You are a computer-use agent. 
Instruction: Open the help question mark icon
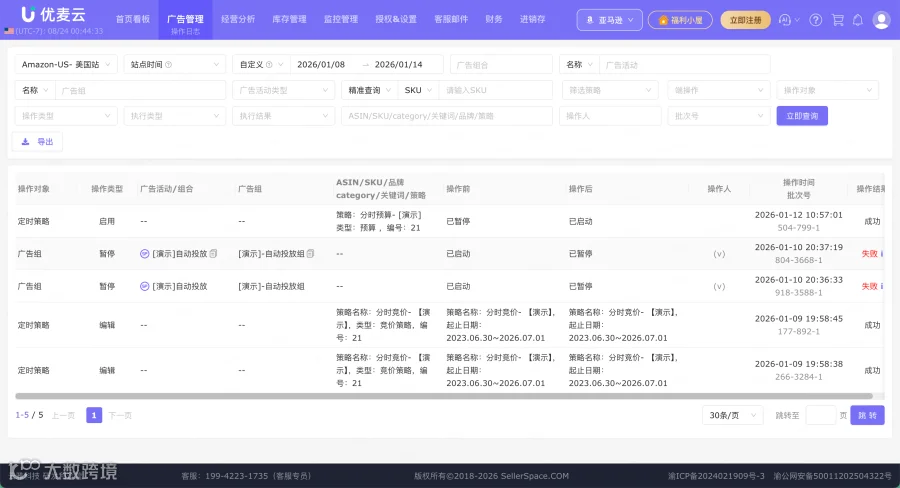coord(816,20)
